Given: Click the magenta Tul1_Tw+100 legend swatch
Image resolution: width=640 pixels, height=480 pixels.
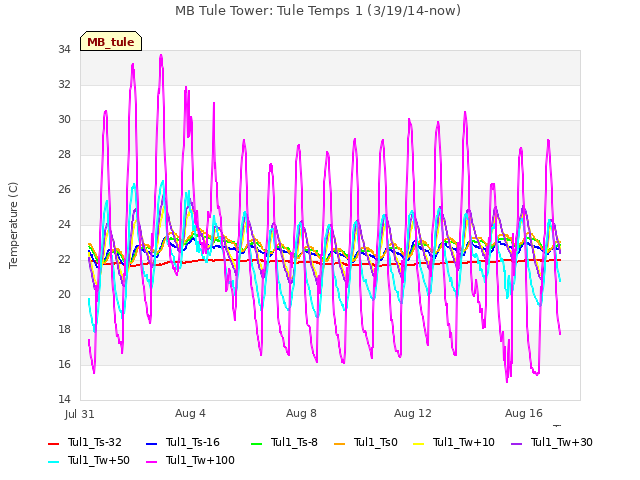Looking at the screenshot, I should (152, 462).
